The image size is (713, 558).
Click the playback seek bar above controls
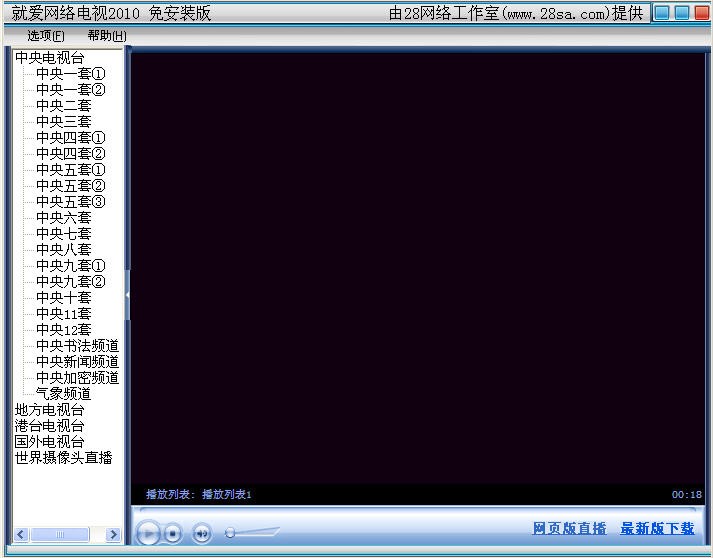click(x=417, y=509)
